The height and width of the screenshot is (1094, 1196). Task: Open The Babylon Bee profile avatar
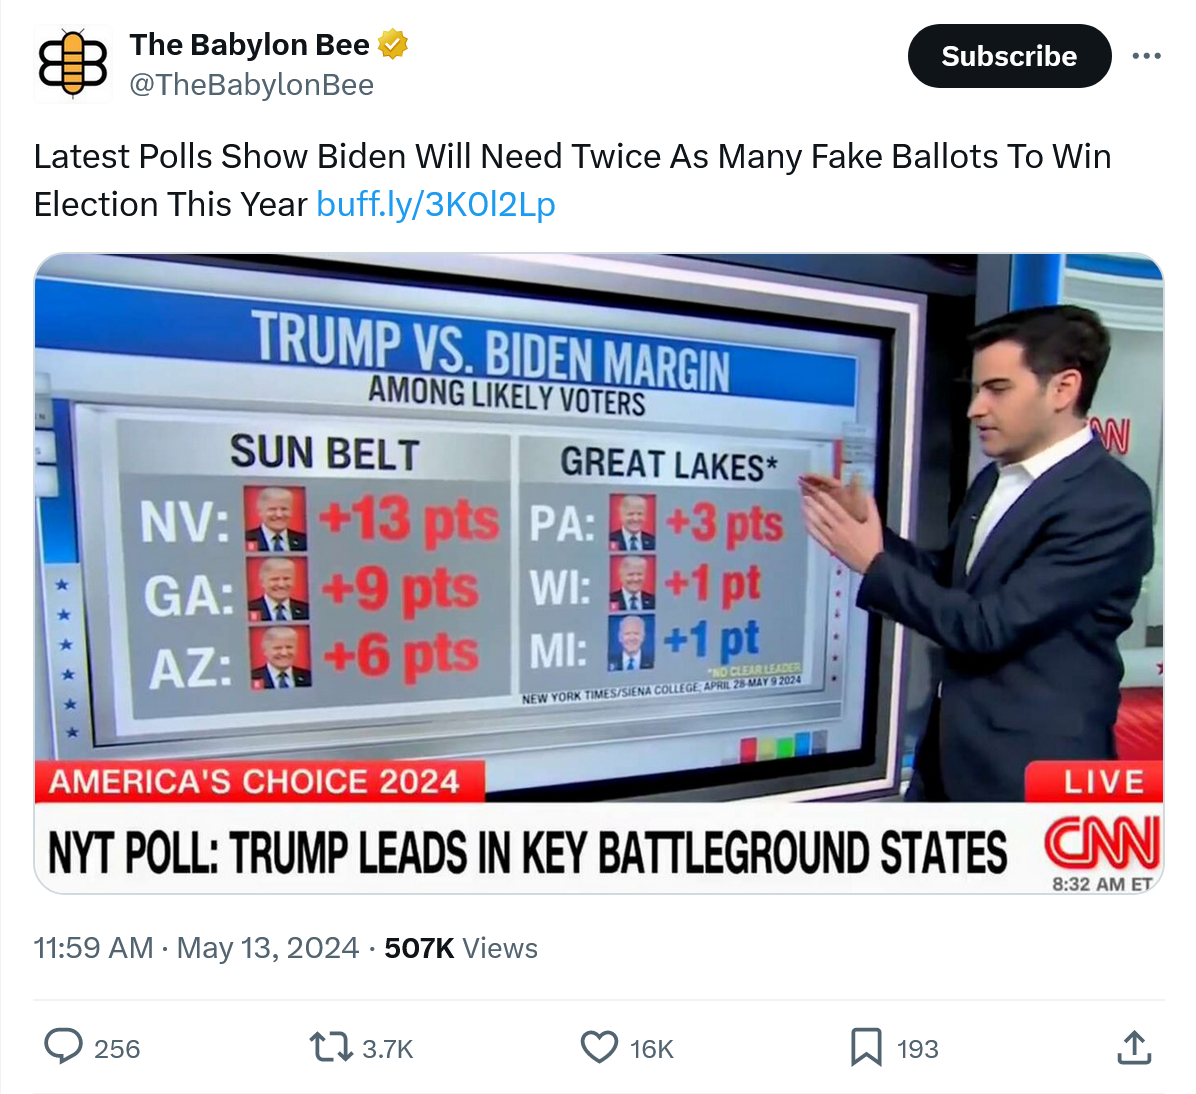coord(72,64)
